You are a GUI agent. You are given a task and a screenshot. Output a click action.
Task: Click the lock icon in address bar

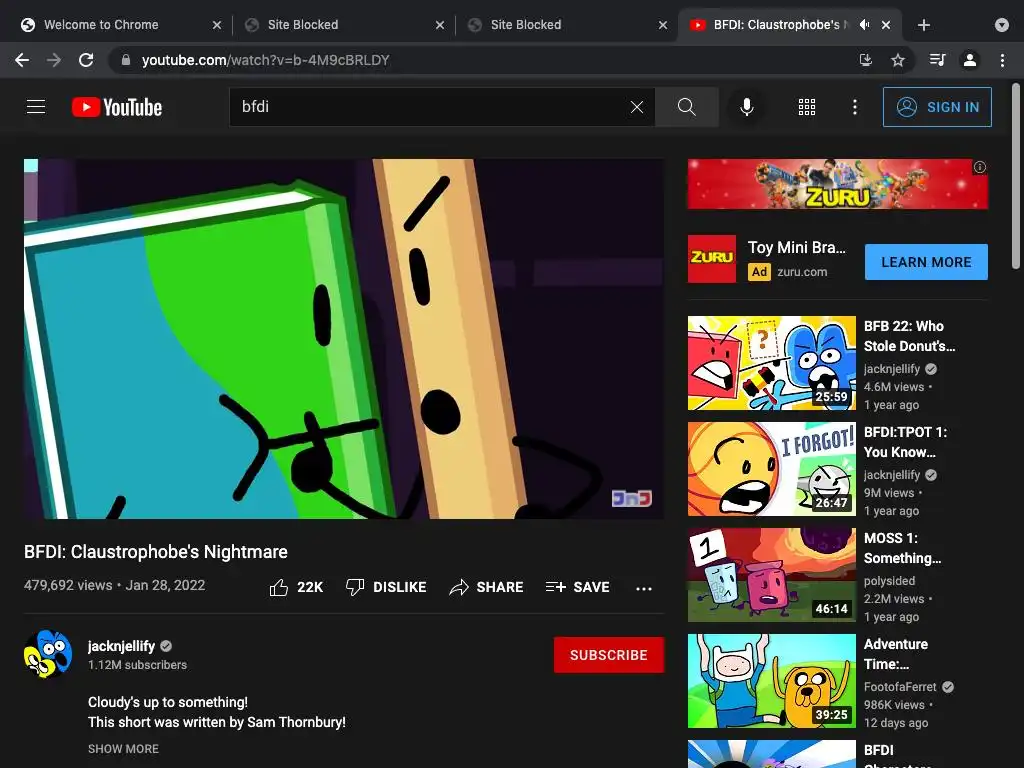(126, 60)
